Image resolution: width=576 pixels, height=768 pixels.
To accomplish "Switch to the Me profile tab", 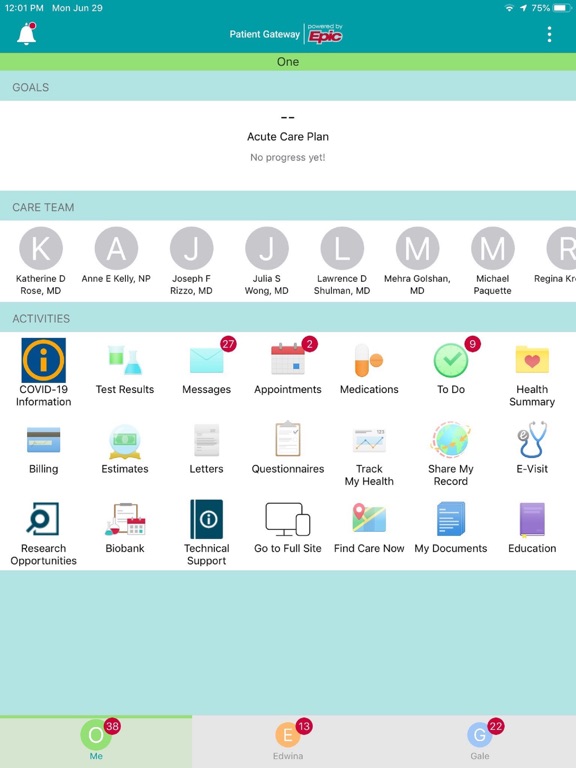I will click(96, 741).
